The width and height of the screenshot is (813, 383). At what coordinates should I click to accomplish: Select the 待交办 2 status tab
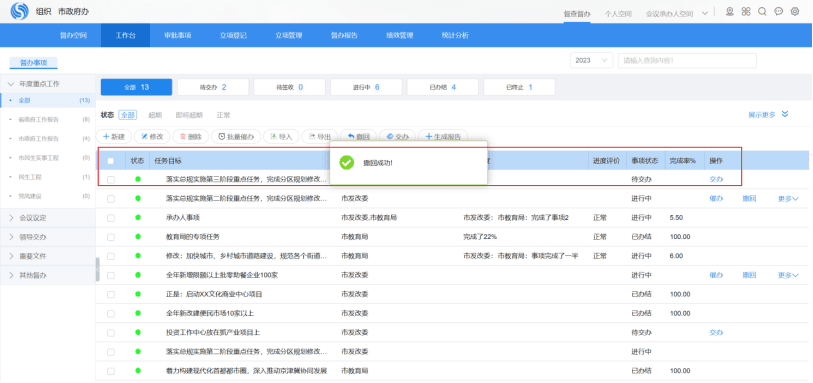pyautogui.click(x=213, y=87)
